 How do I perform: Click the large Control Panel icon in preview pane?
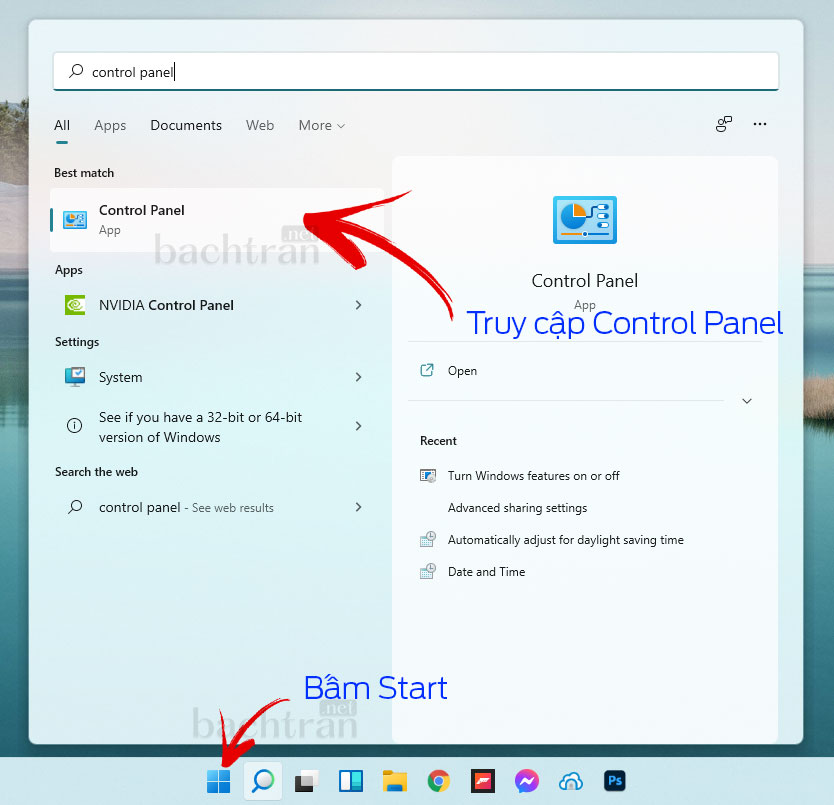(x=585, y=220)
